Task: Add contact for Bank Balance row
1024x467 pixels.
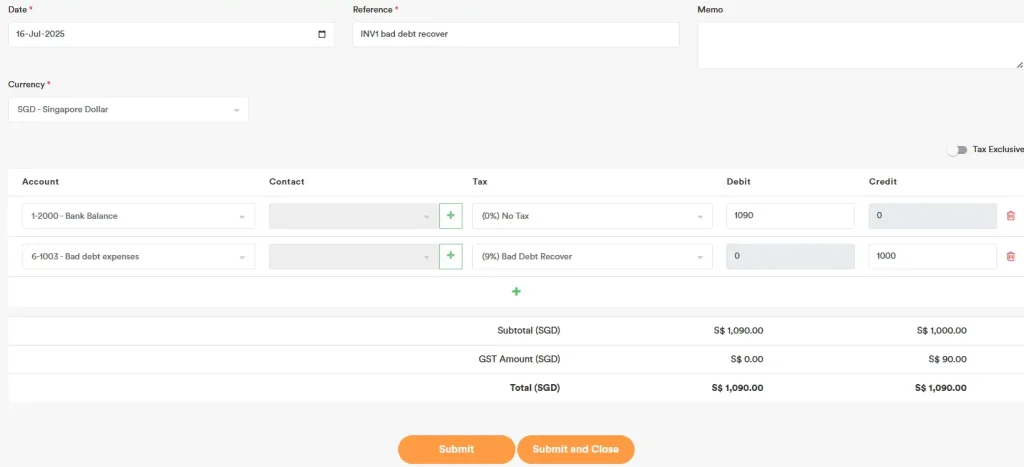Action: pos(450,216)
